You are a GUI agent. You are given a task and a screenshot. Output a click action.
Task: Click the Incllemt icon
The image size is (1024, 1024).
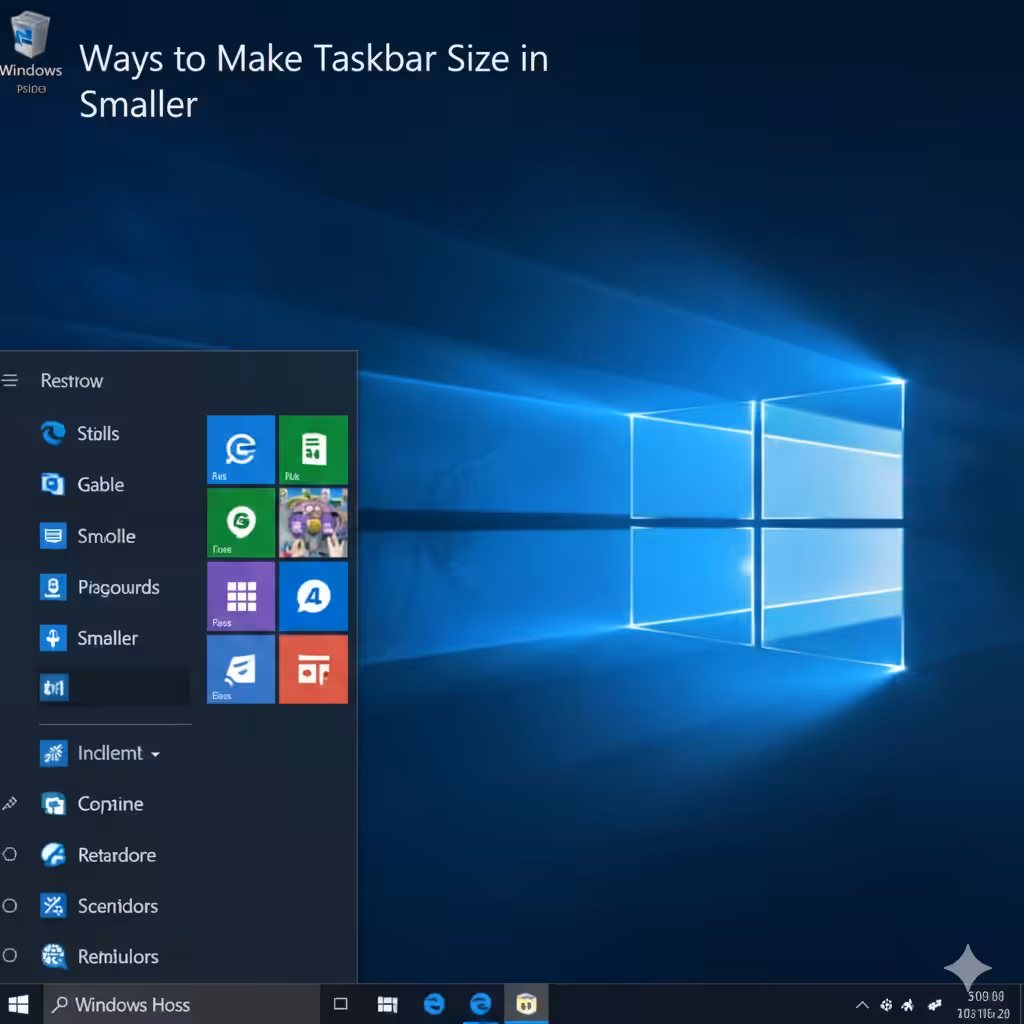point(54,753)
